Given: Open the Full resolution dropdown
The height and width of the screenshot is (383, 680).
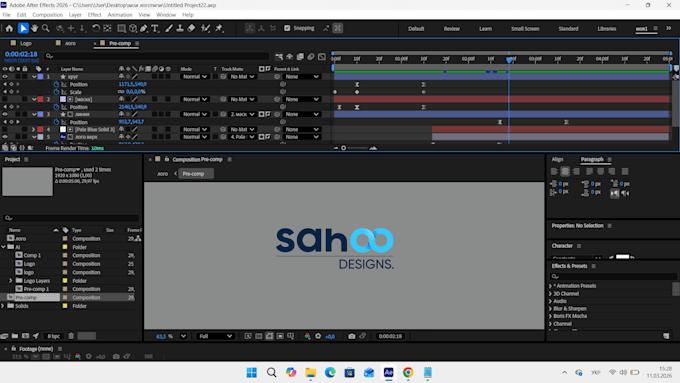Looking at the screenshot, I should tap(216, 336).
